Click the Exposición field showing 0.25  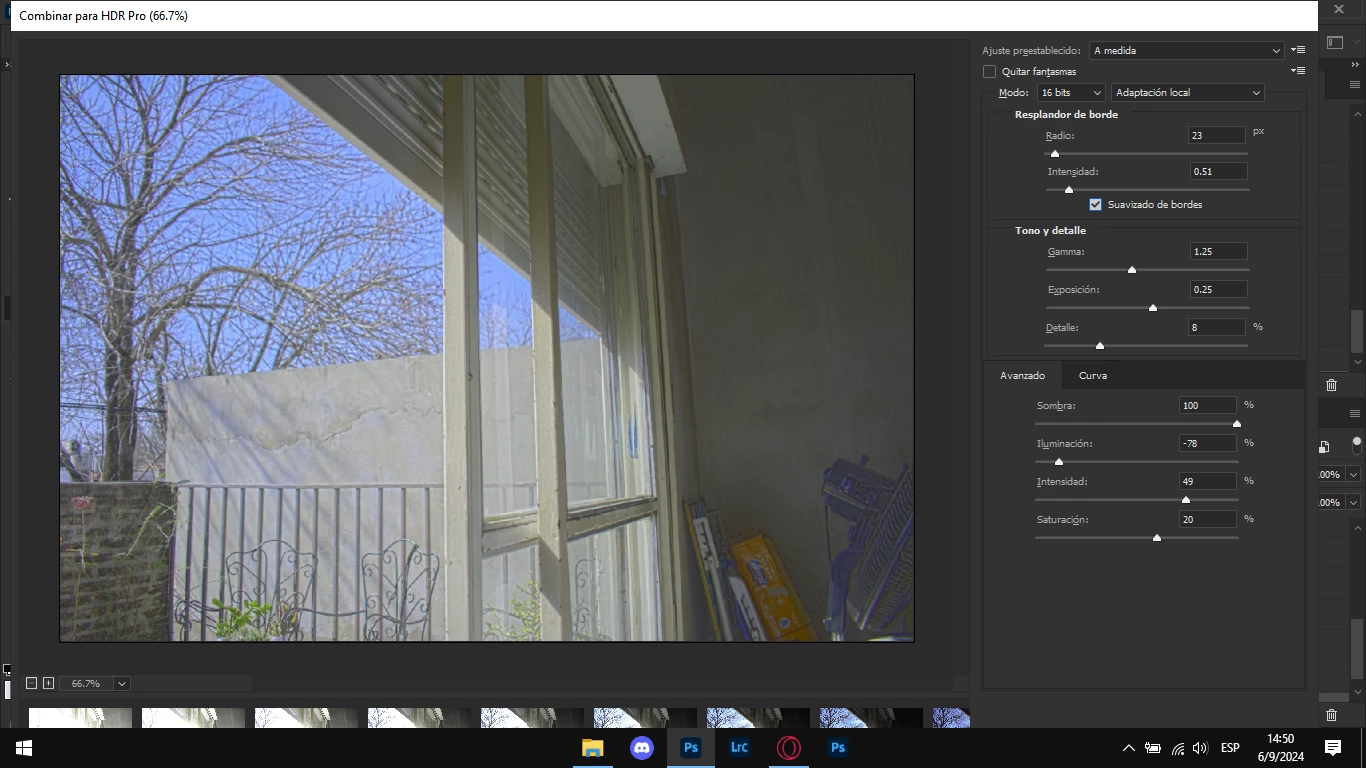coord(1218,289)
